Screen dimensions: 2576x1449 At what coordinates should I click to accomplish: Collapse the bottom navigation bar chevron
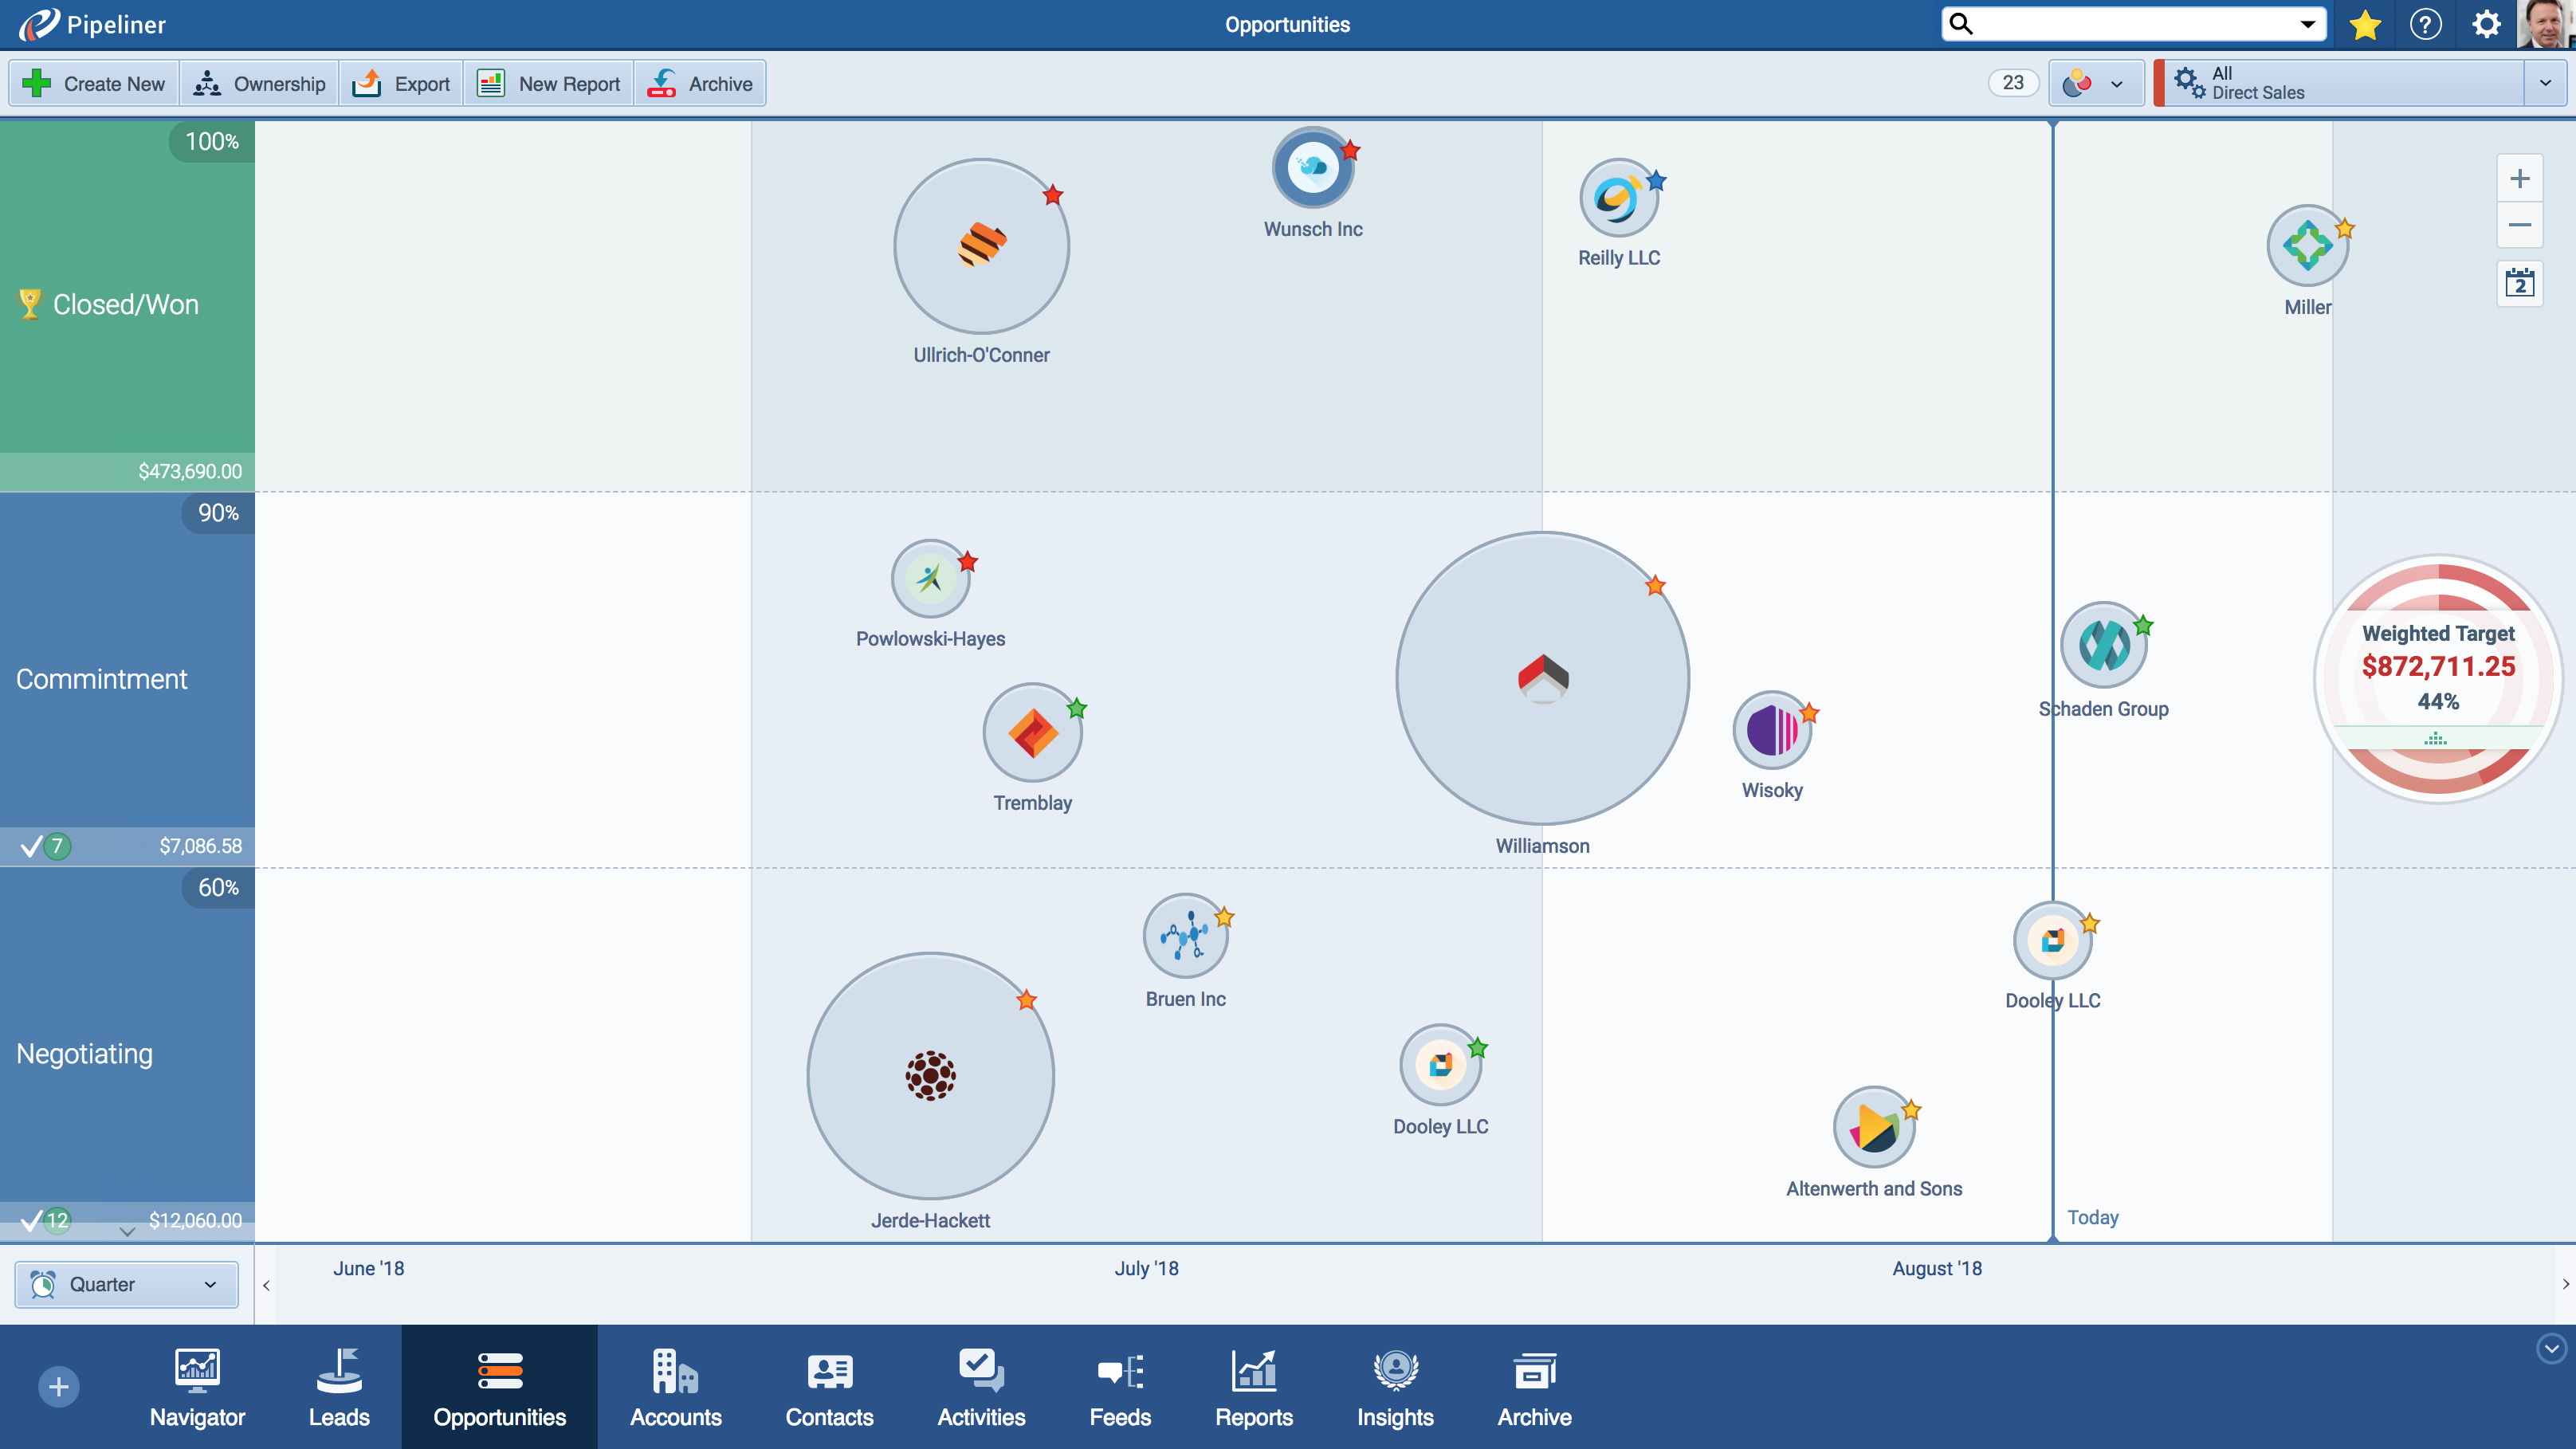point(2551,1348)
